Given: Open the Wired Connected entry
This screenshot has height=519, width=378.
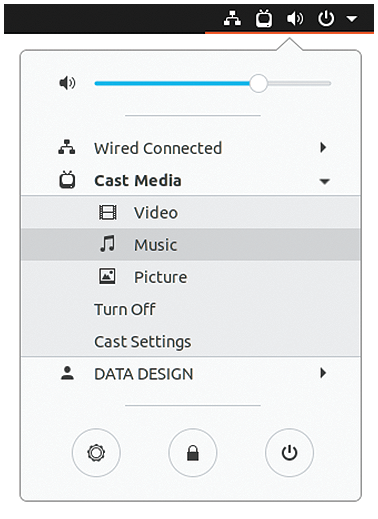Looking at the screenshot, I should (191, 148).
